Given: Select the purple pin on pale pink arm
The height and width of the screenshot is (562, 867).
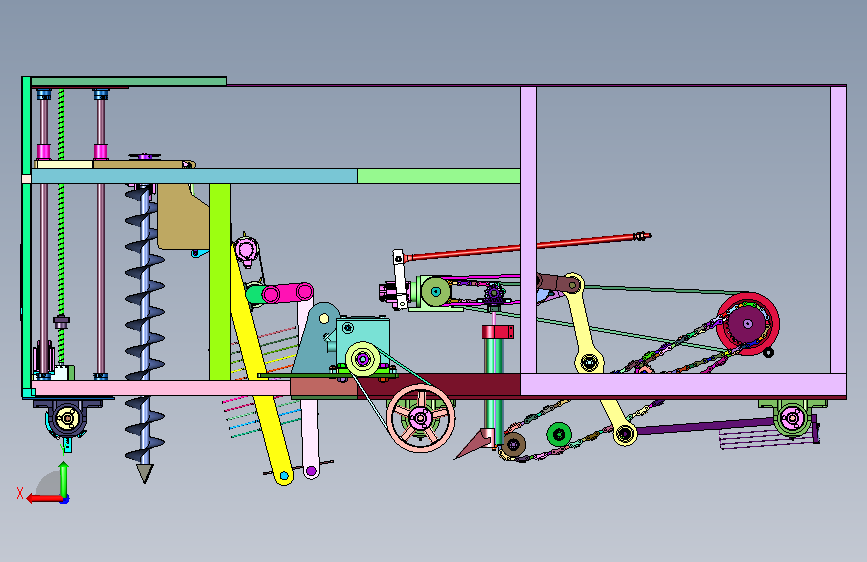Looking at the screenshot, I should (x=311, y=471).
